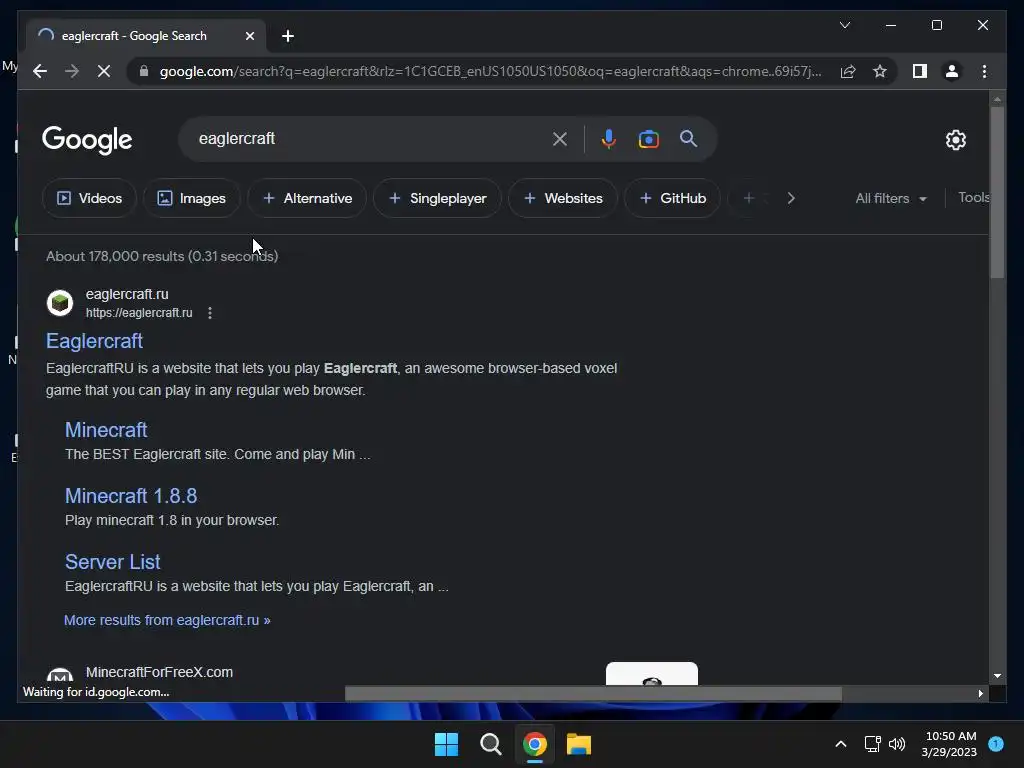Viewport: 1024px width, 768px height.
Task: Show hidden system tray icons
Action: [x=840, y=744]
